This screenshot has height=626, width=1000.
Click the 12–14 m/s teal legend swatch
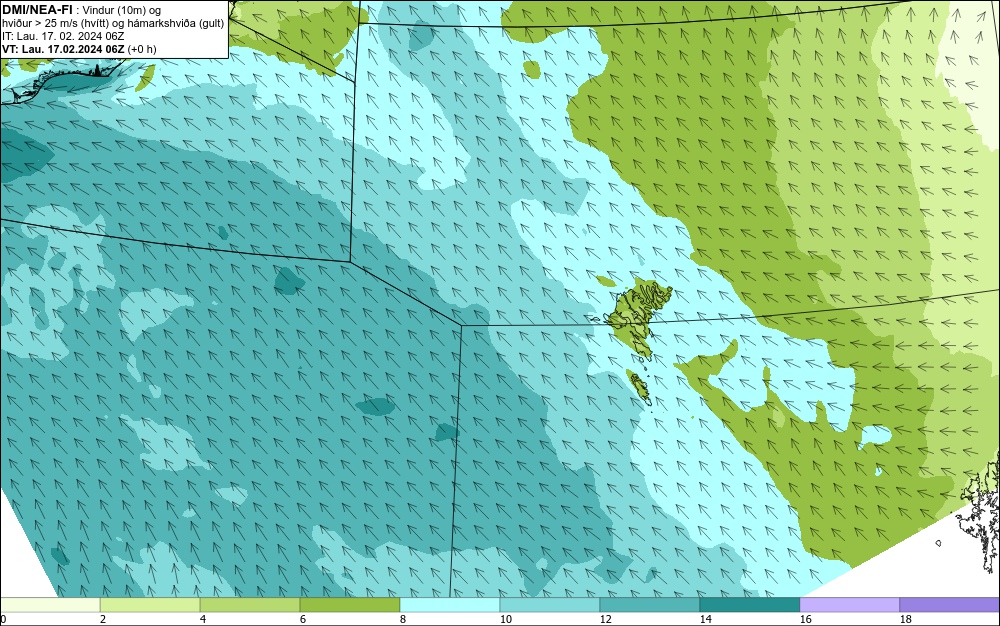[x=650, y=605]
